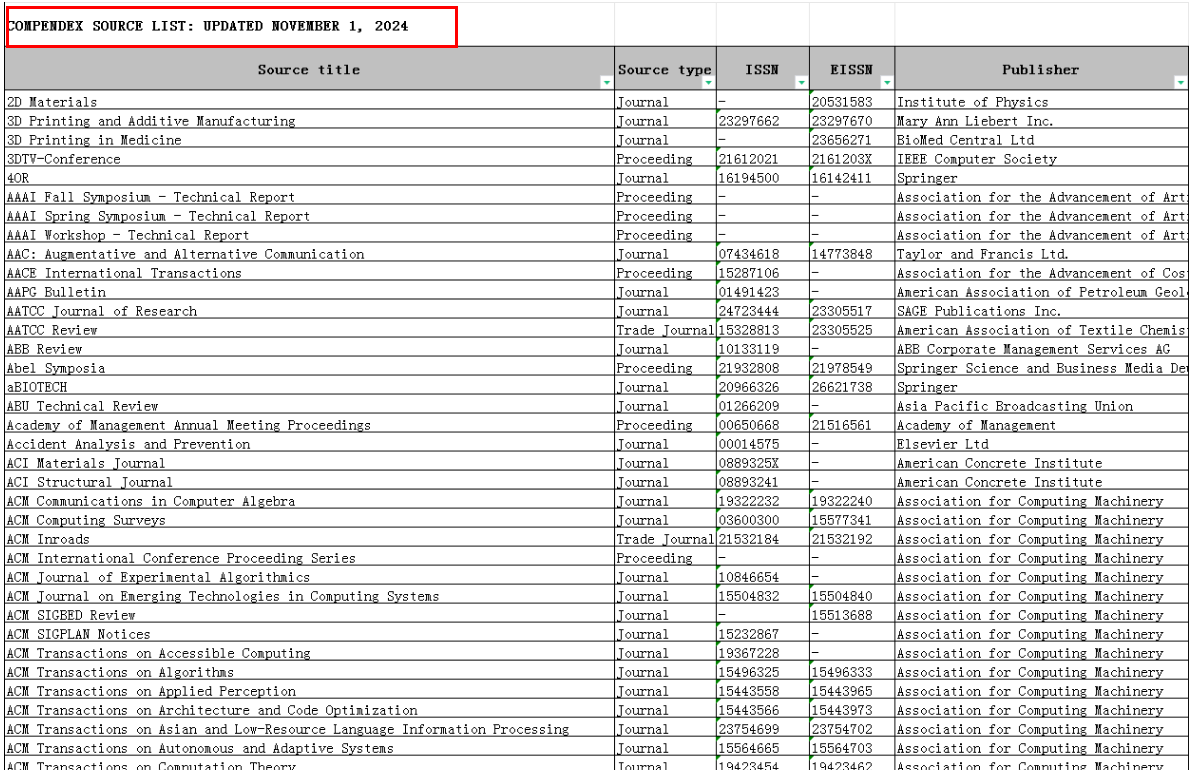Click '3D Printing and Additive Manufacturing' cell
This screenshot has width=1193, height=770.
click(x=310, y=120)
